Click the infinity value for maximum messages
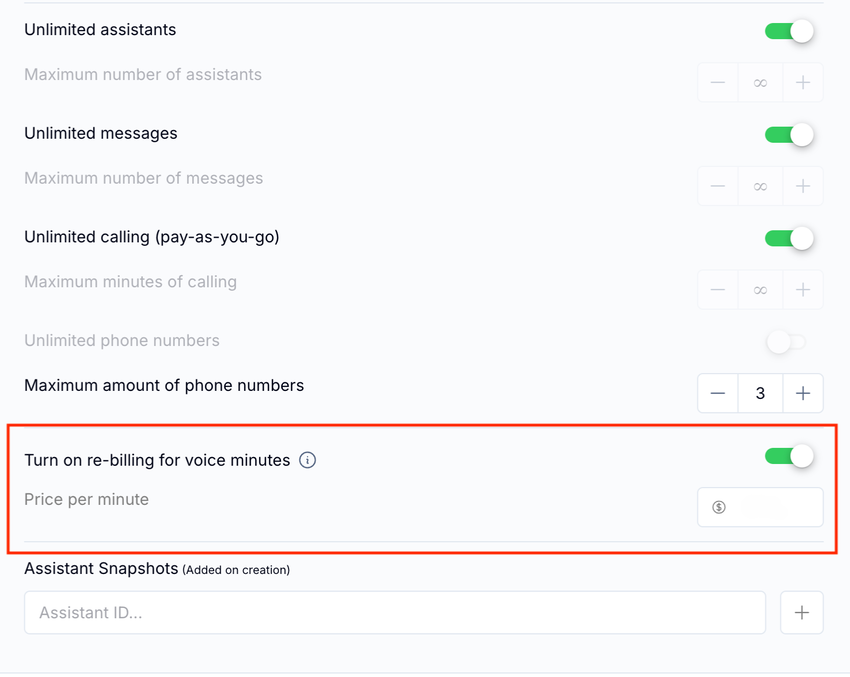Viewport: 850px width, 677px height. pyautogui.click(x=760, y=186)
